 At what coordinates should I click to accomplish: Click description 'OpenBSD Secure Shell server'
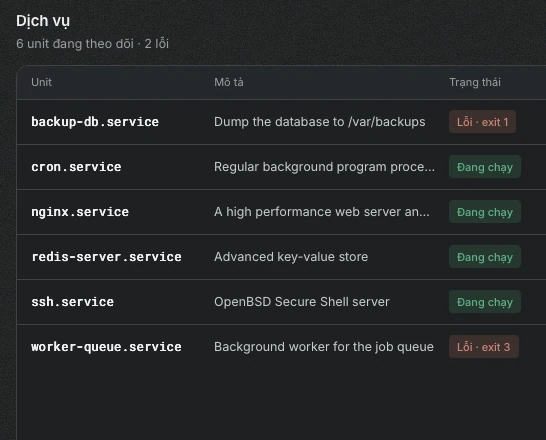tap(302, 302)
